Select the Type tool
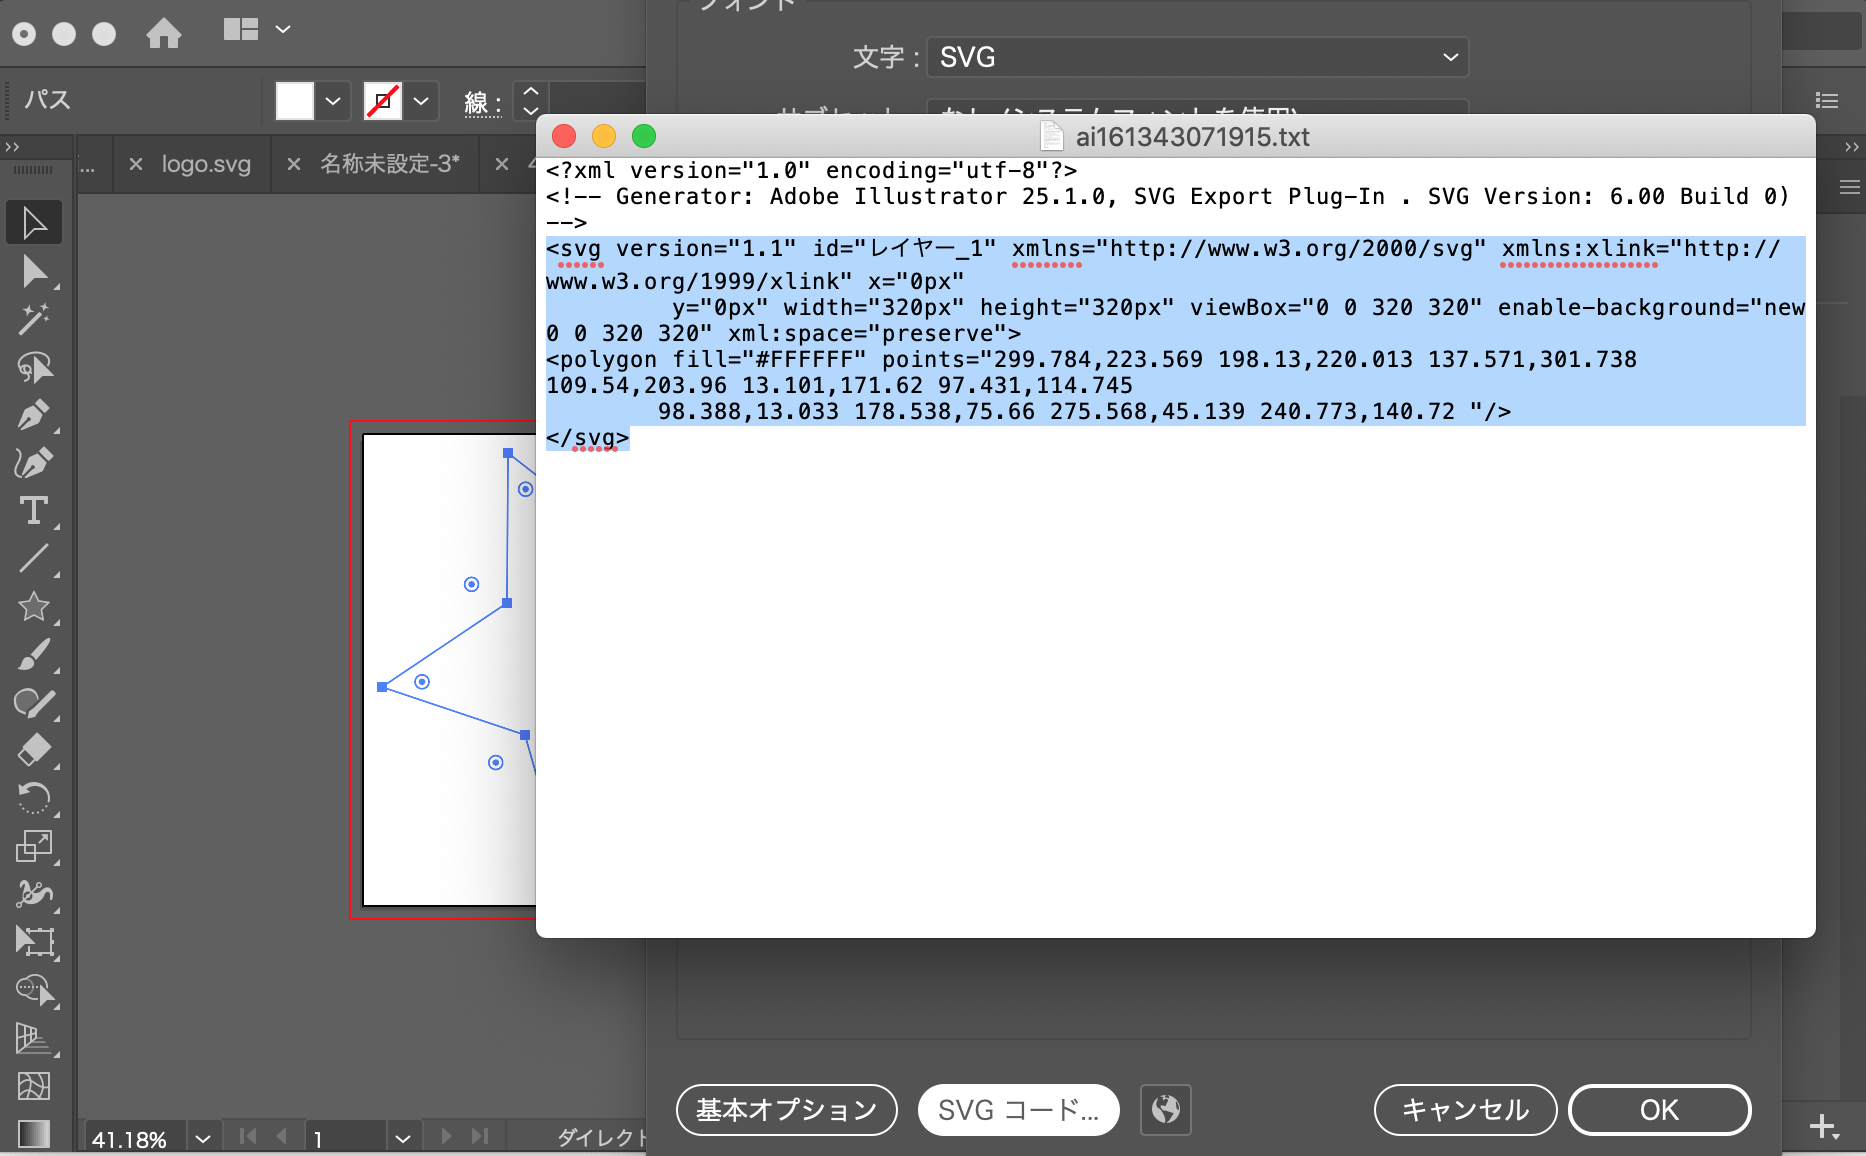The image size is (1866, 1156). pos(34,511)
